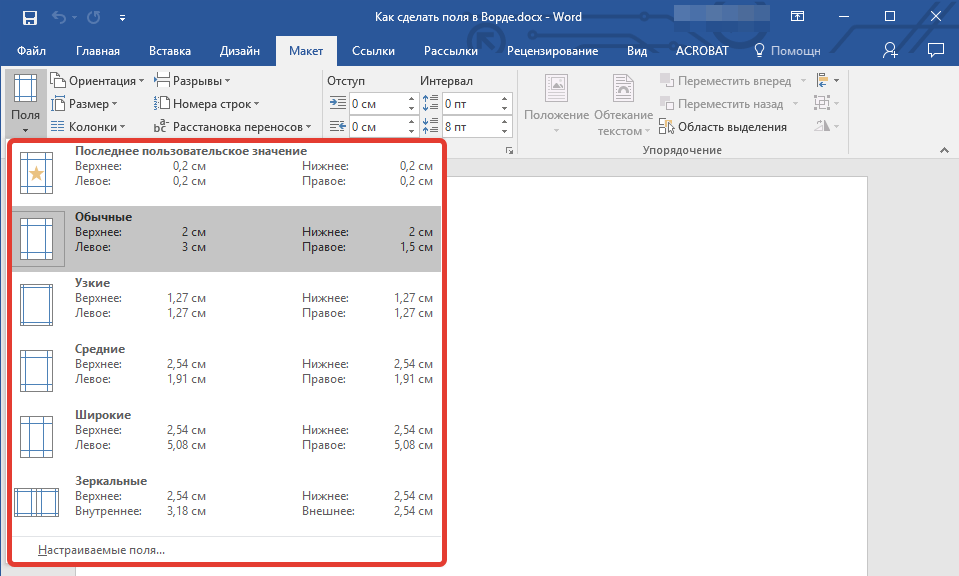Image resolution: width=959 pixels, height=576 pixels.
Task: Collapse the ribbon with the chevron
Action: click(x=944, y=150)
